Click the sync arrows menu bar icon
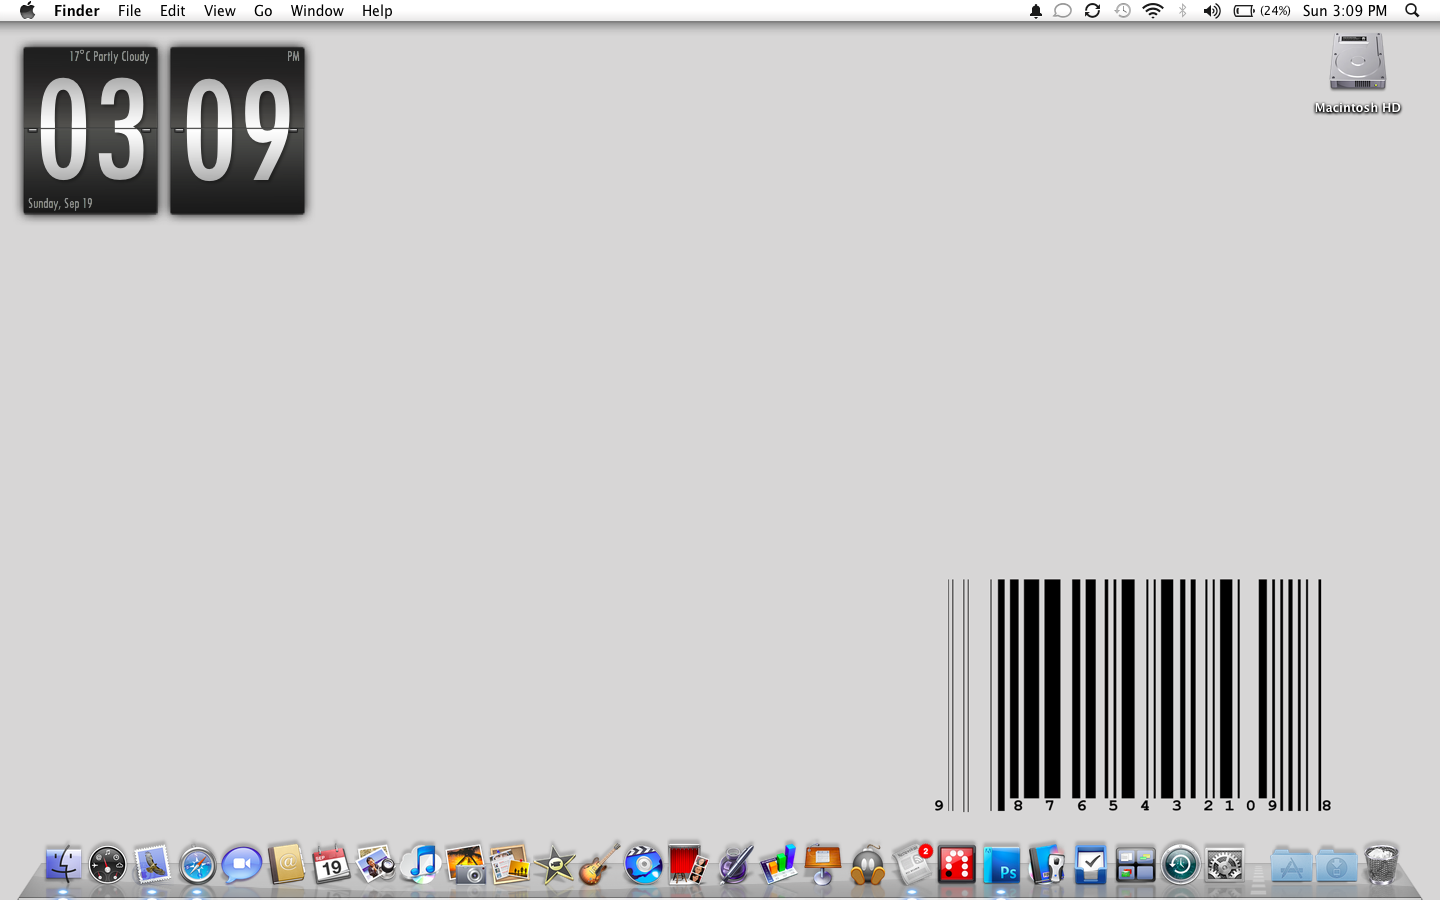This screenshot has height=900, width=1440. 1092,11
